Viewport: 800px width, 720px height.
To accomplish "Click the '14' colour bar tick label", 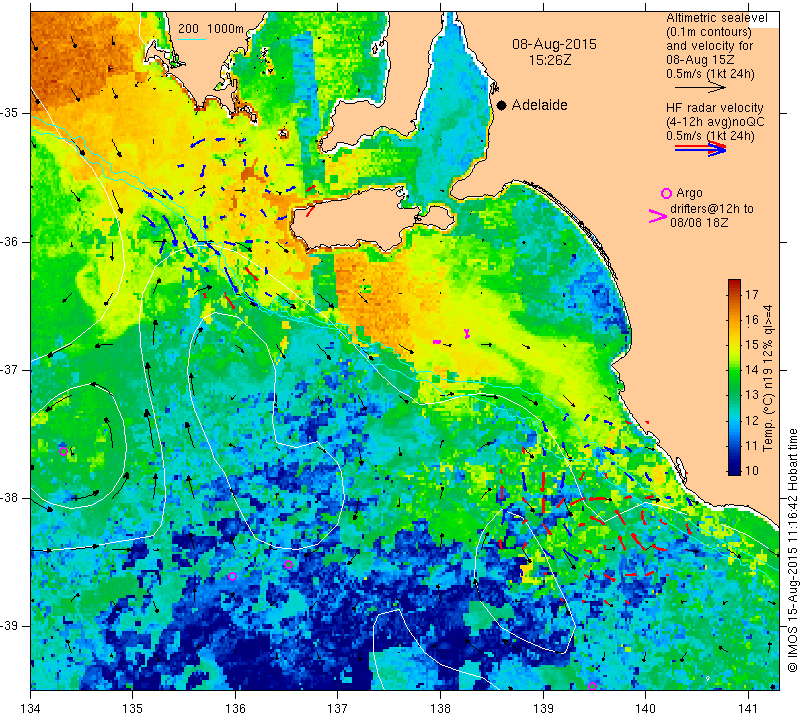I will tap(752, 370).
